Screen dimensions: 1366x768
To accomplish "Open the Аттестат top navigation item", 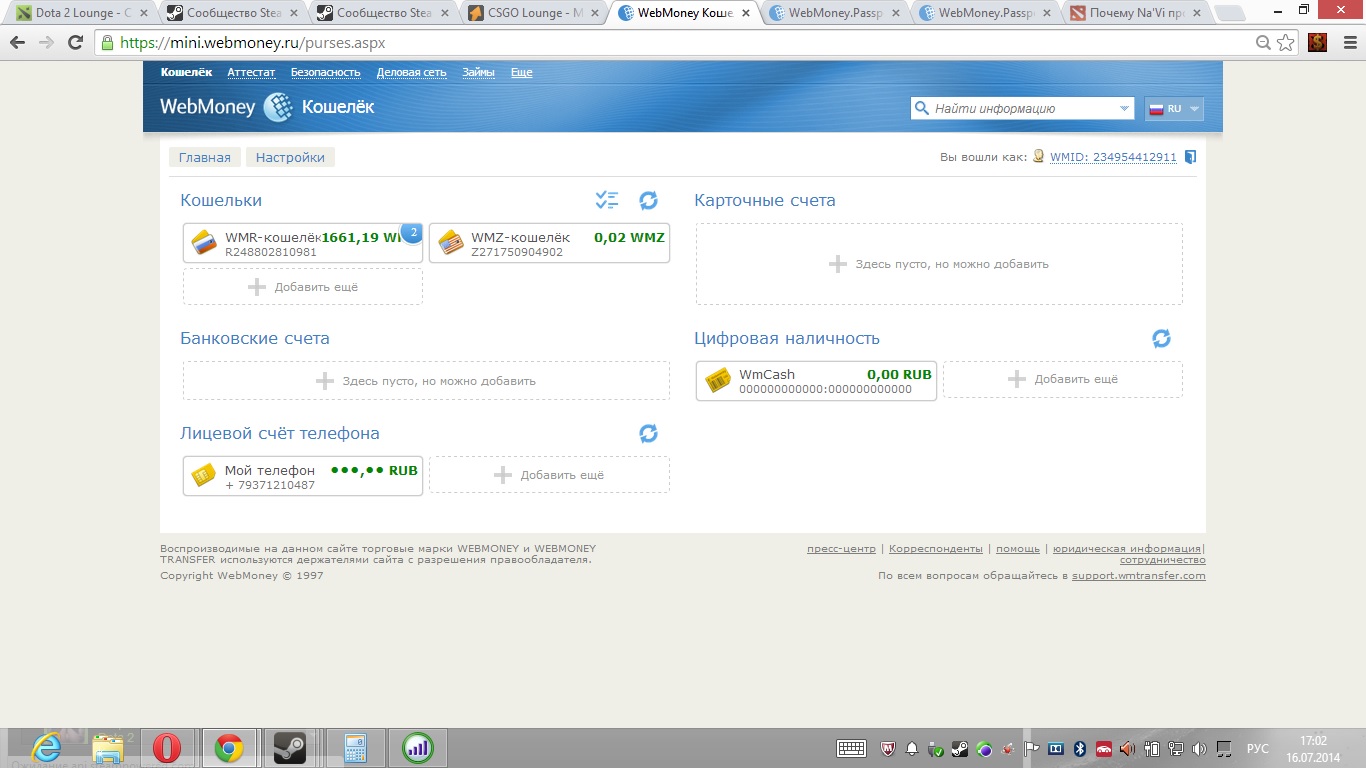I will [251, 72].
